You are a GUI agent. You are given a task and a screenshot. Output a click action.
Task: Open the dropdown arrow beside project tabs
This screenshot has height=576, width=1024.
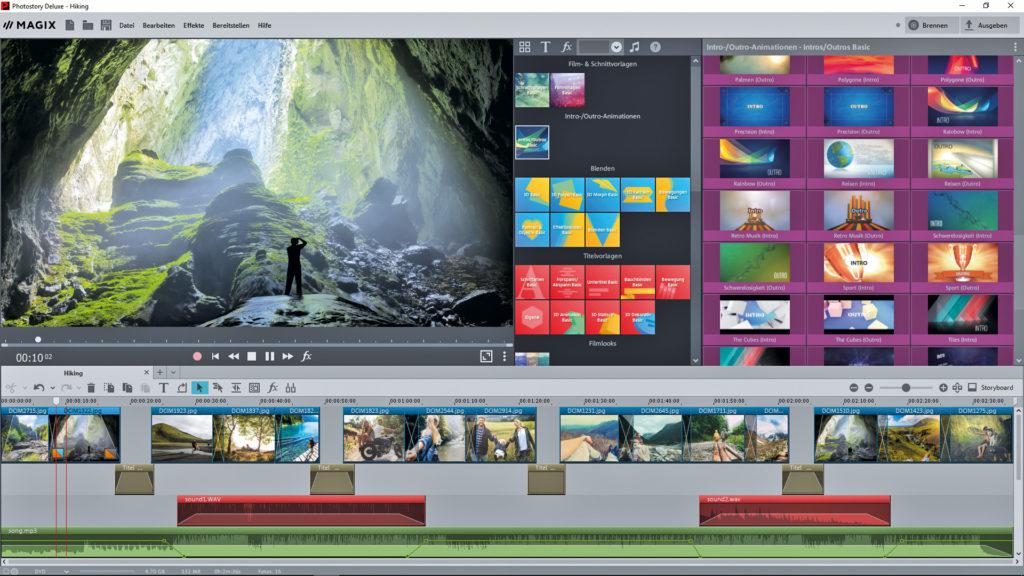171,372
